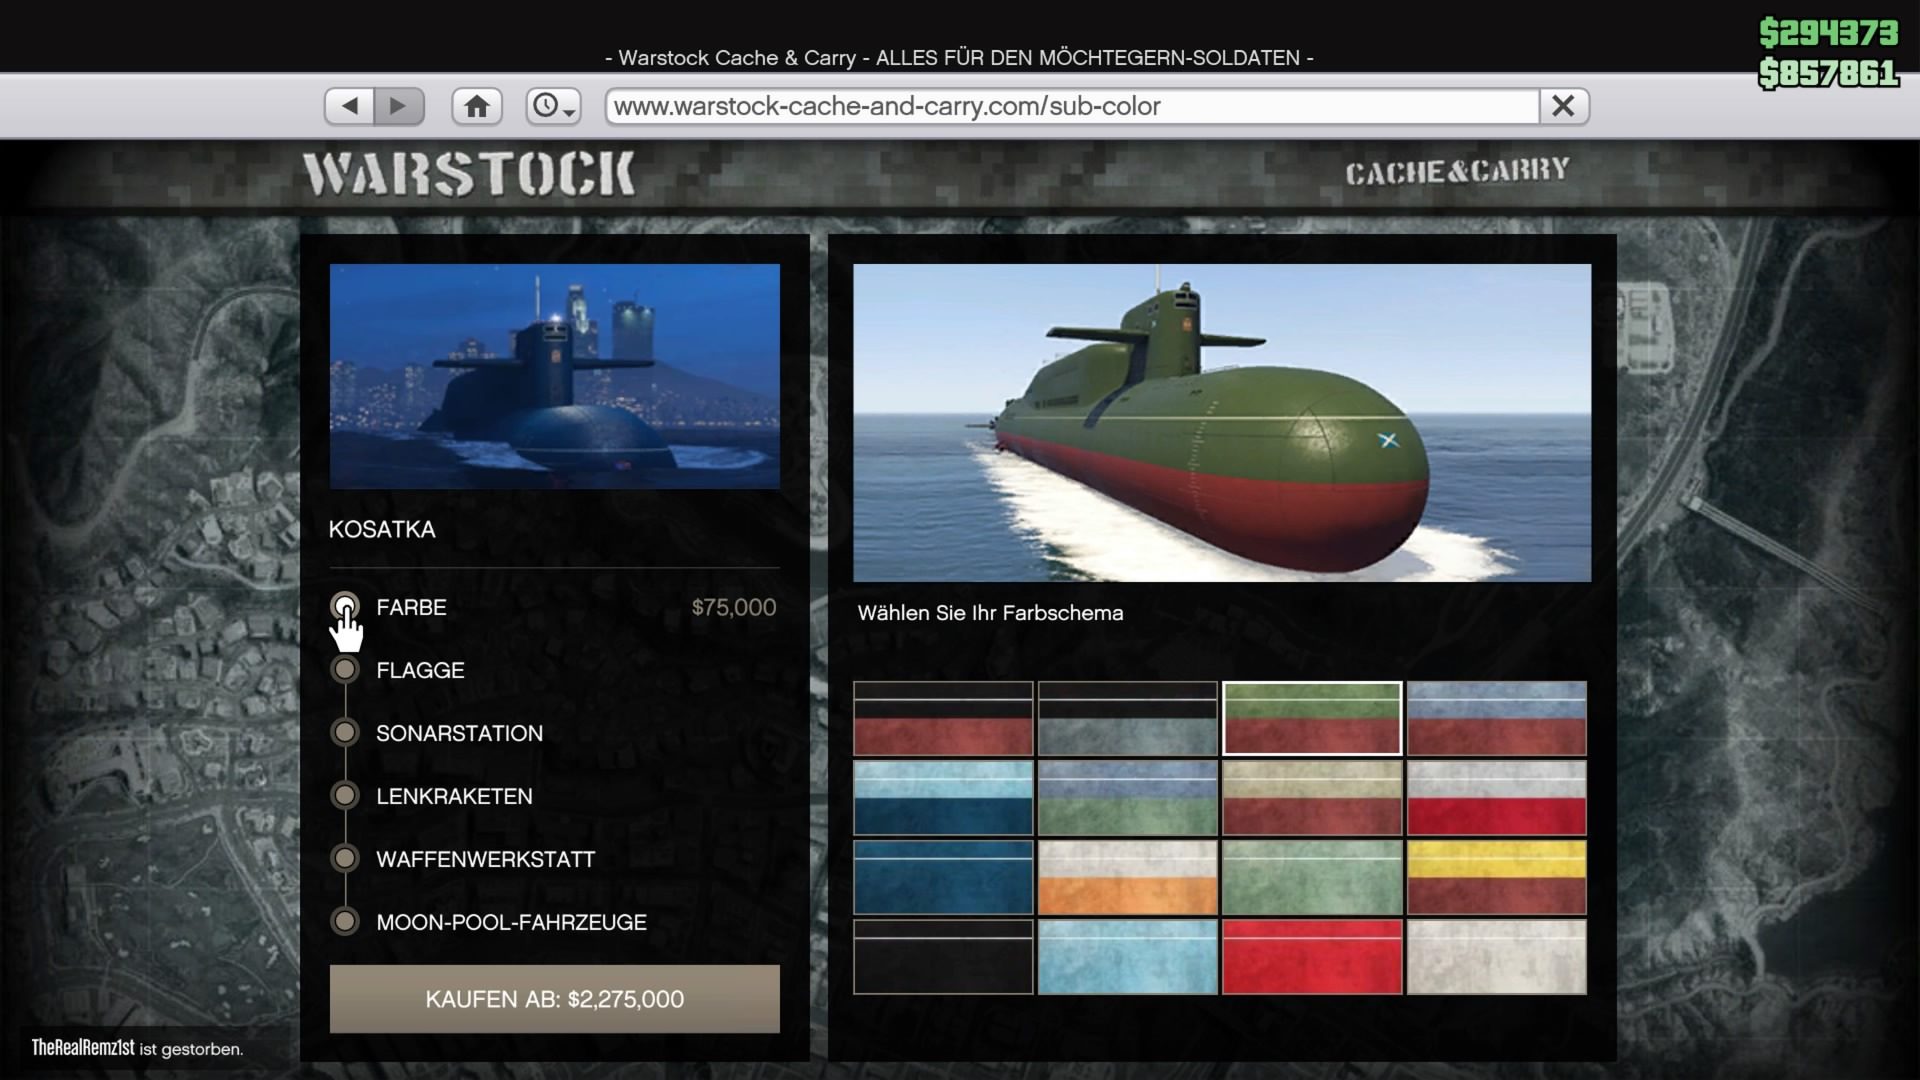Click the Warstock logo header

click(469, 174)
